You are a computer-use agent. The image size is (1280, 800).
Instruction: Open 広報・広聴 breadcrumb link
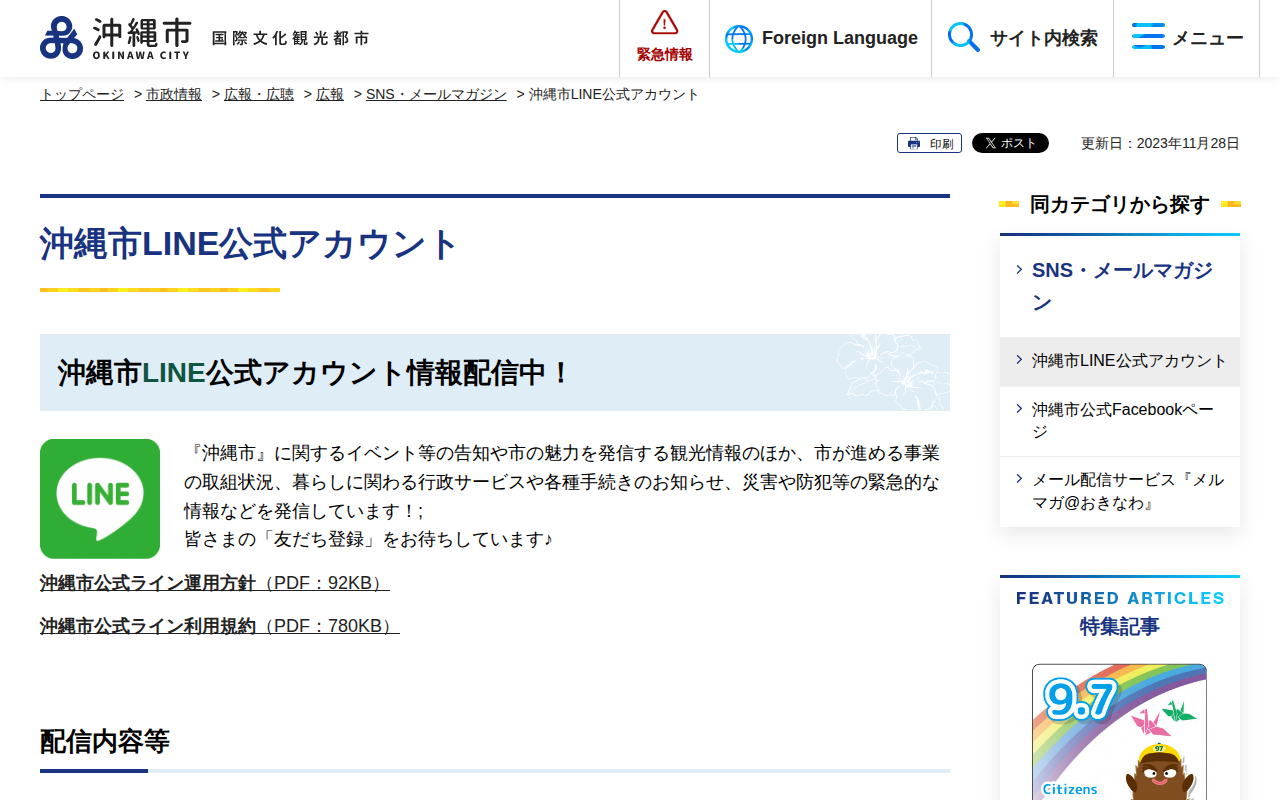point(259,94)
